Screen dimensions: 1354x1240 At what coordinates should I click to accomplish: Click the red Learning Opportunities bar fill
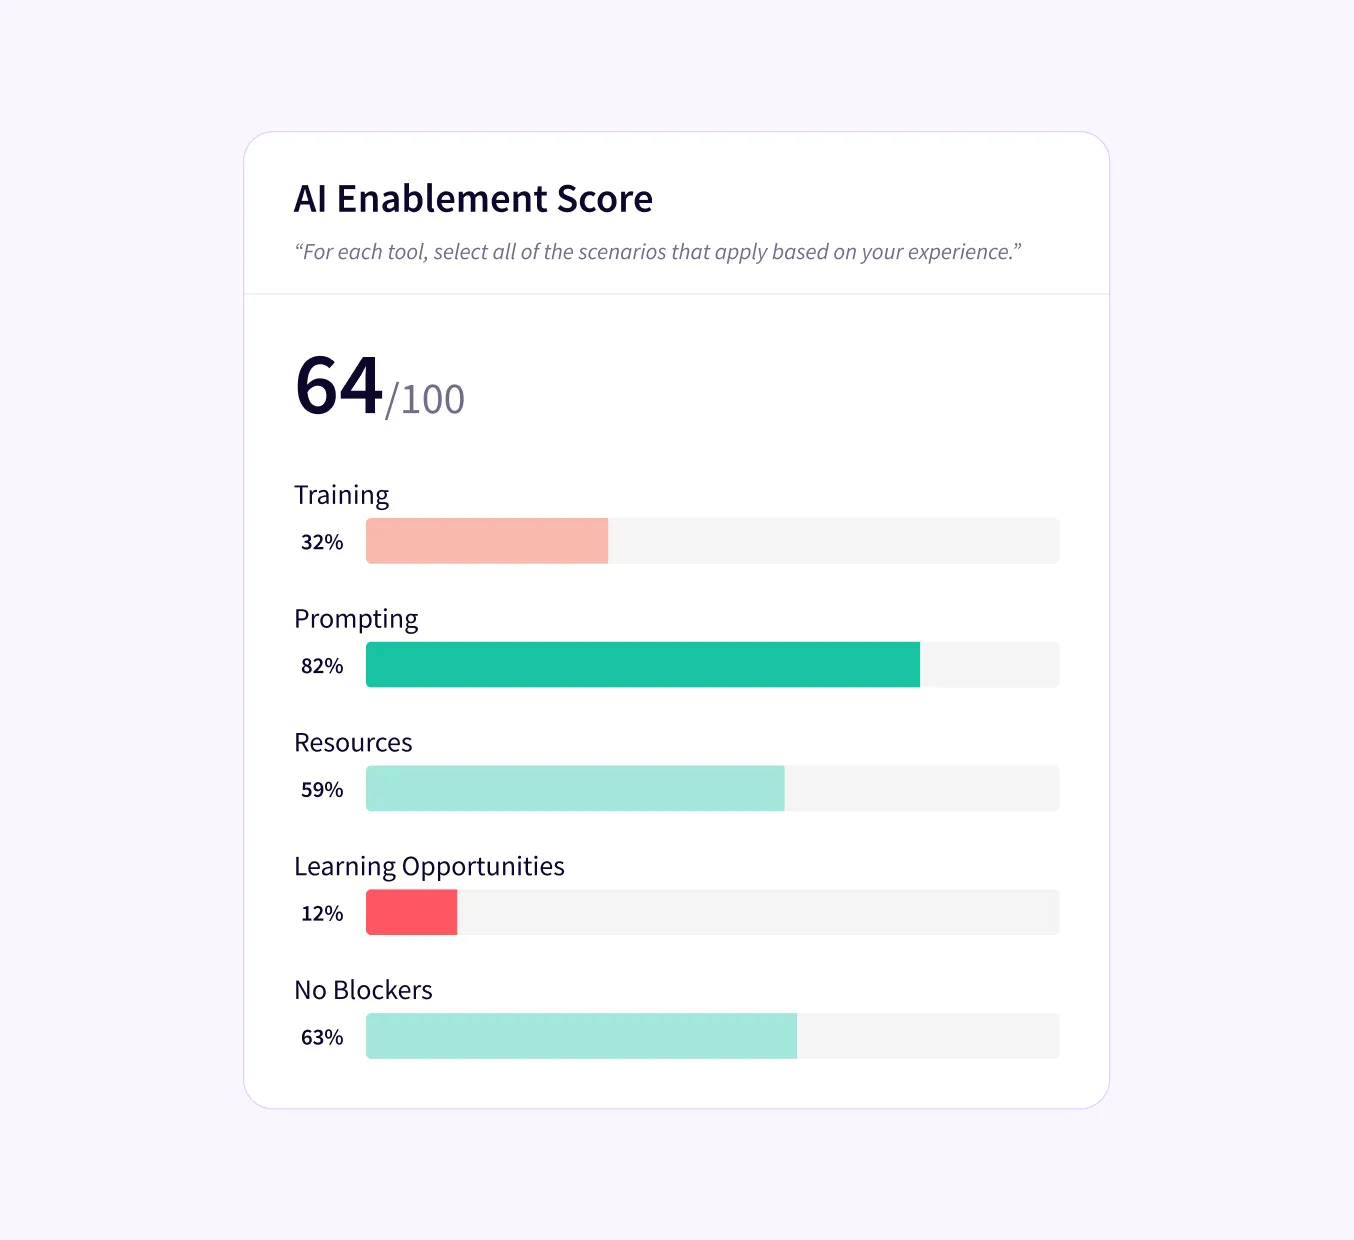(412, 913)
